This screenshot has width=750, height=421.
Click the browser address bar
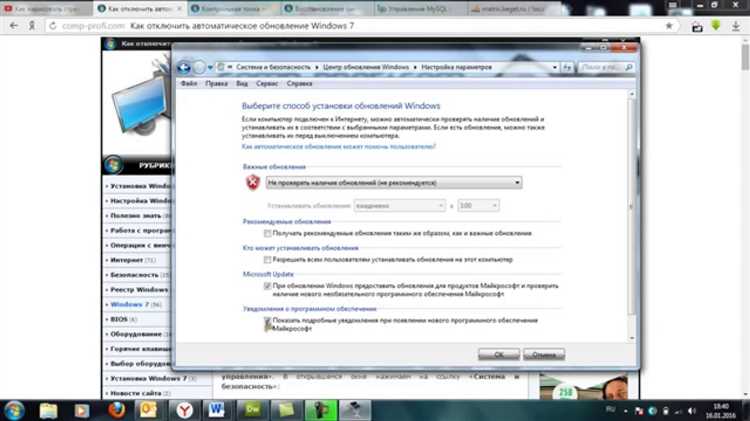pos(361,26)
